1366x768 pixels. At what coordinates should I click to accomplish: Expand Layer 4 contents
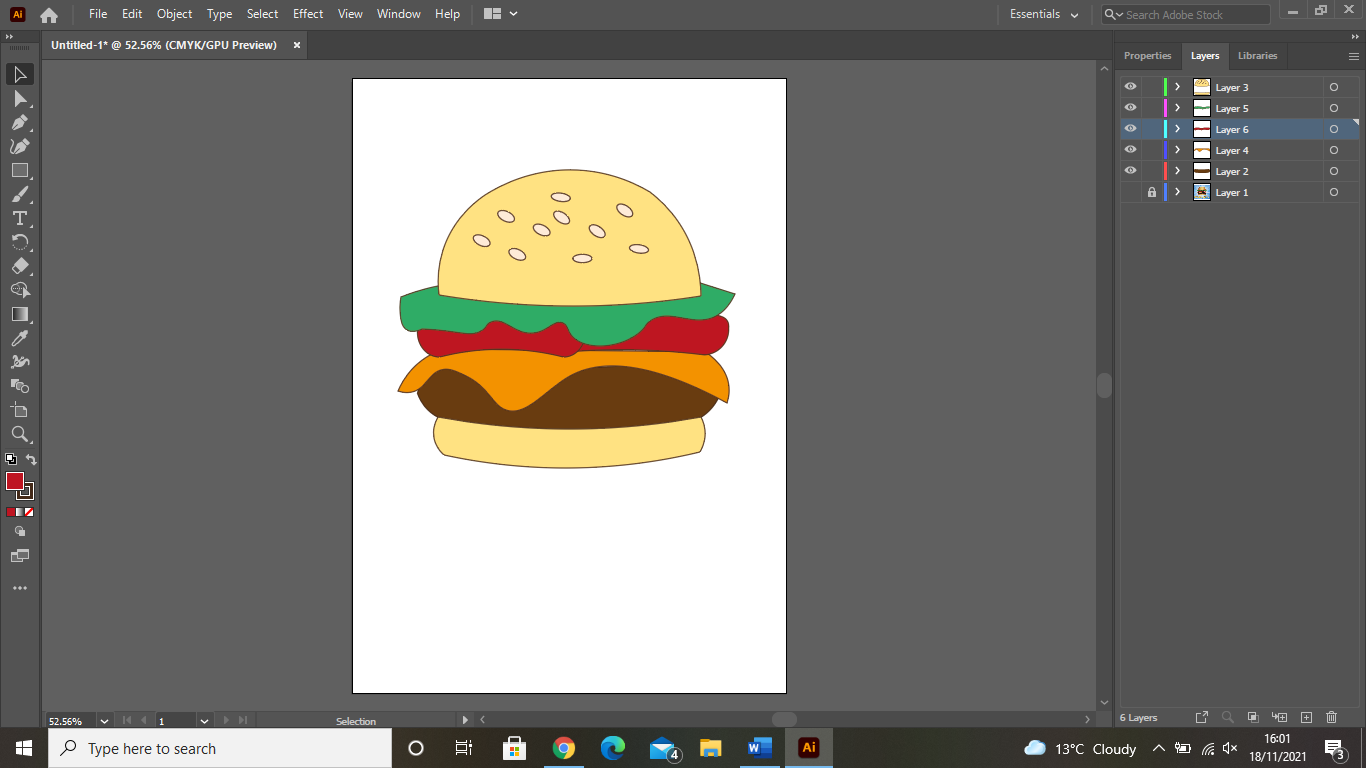click(1178, 150)
